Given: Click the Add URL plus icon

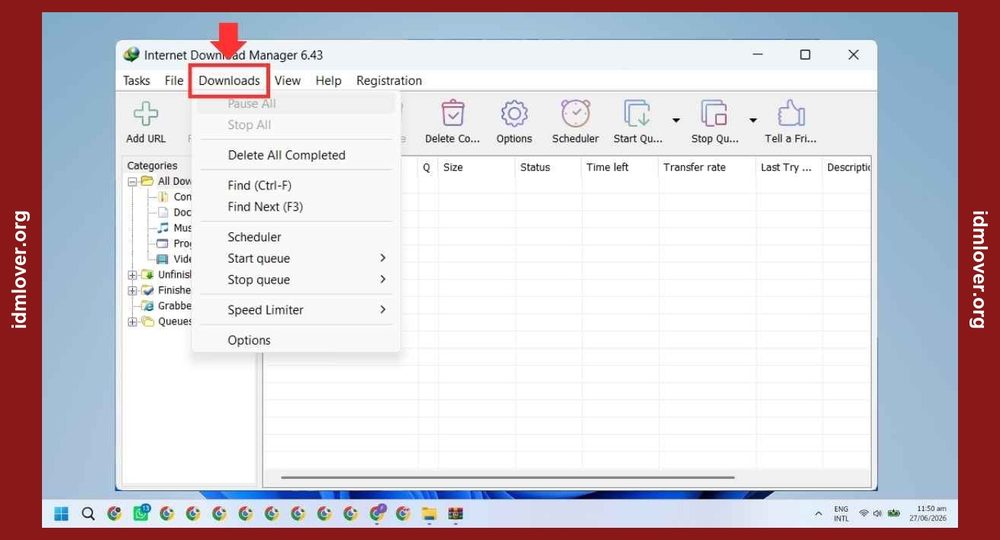Looking at the screenshot, I should pos(145,114).
